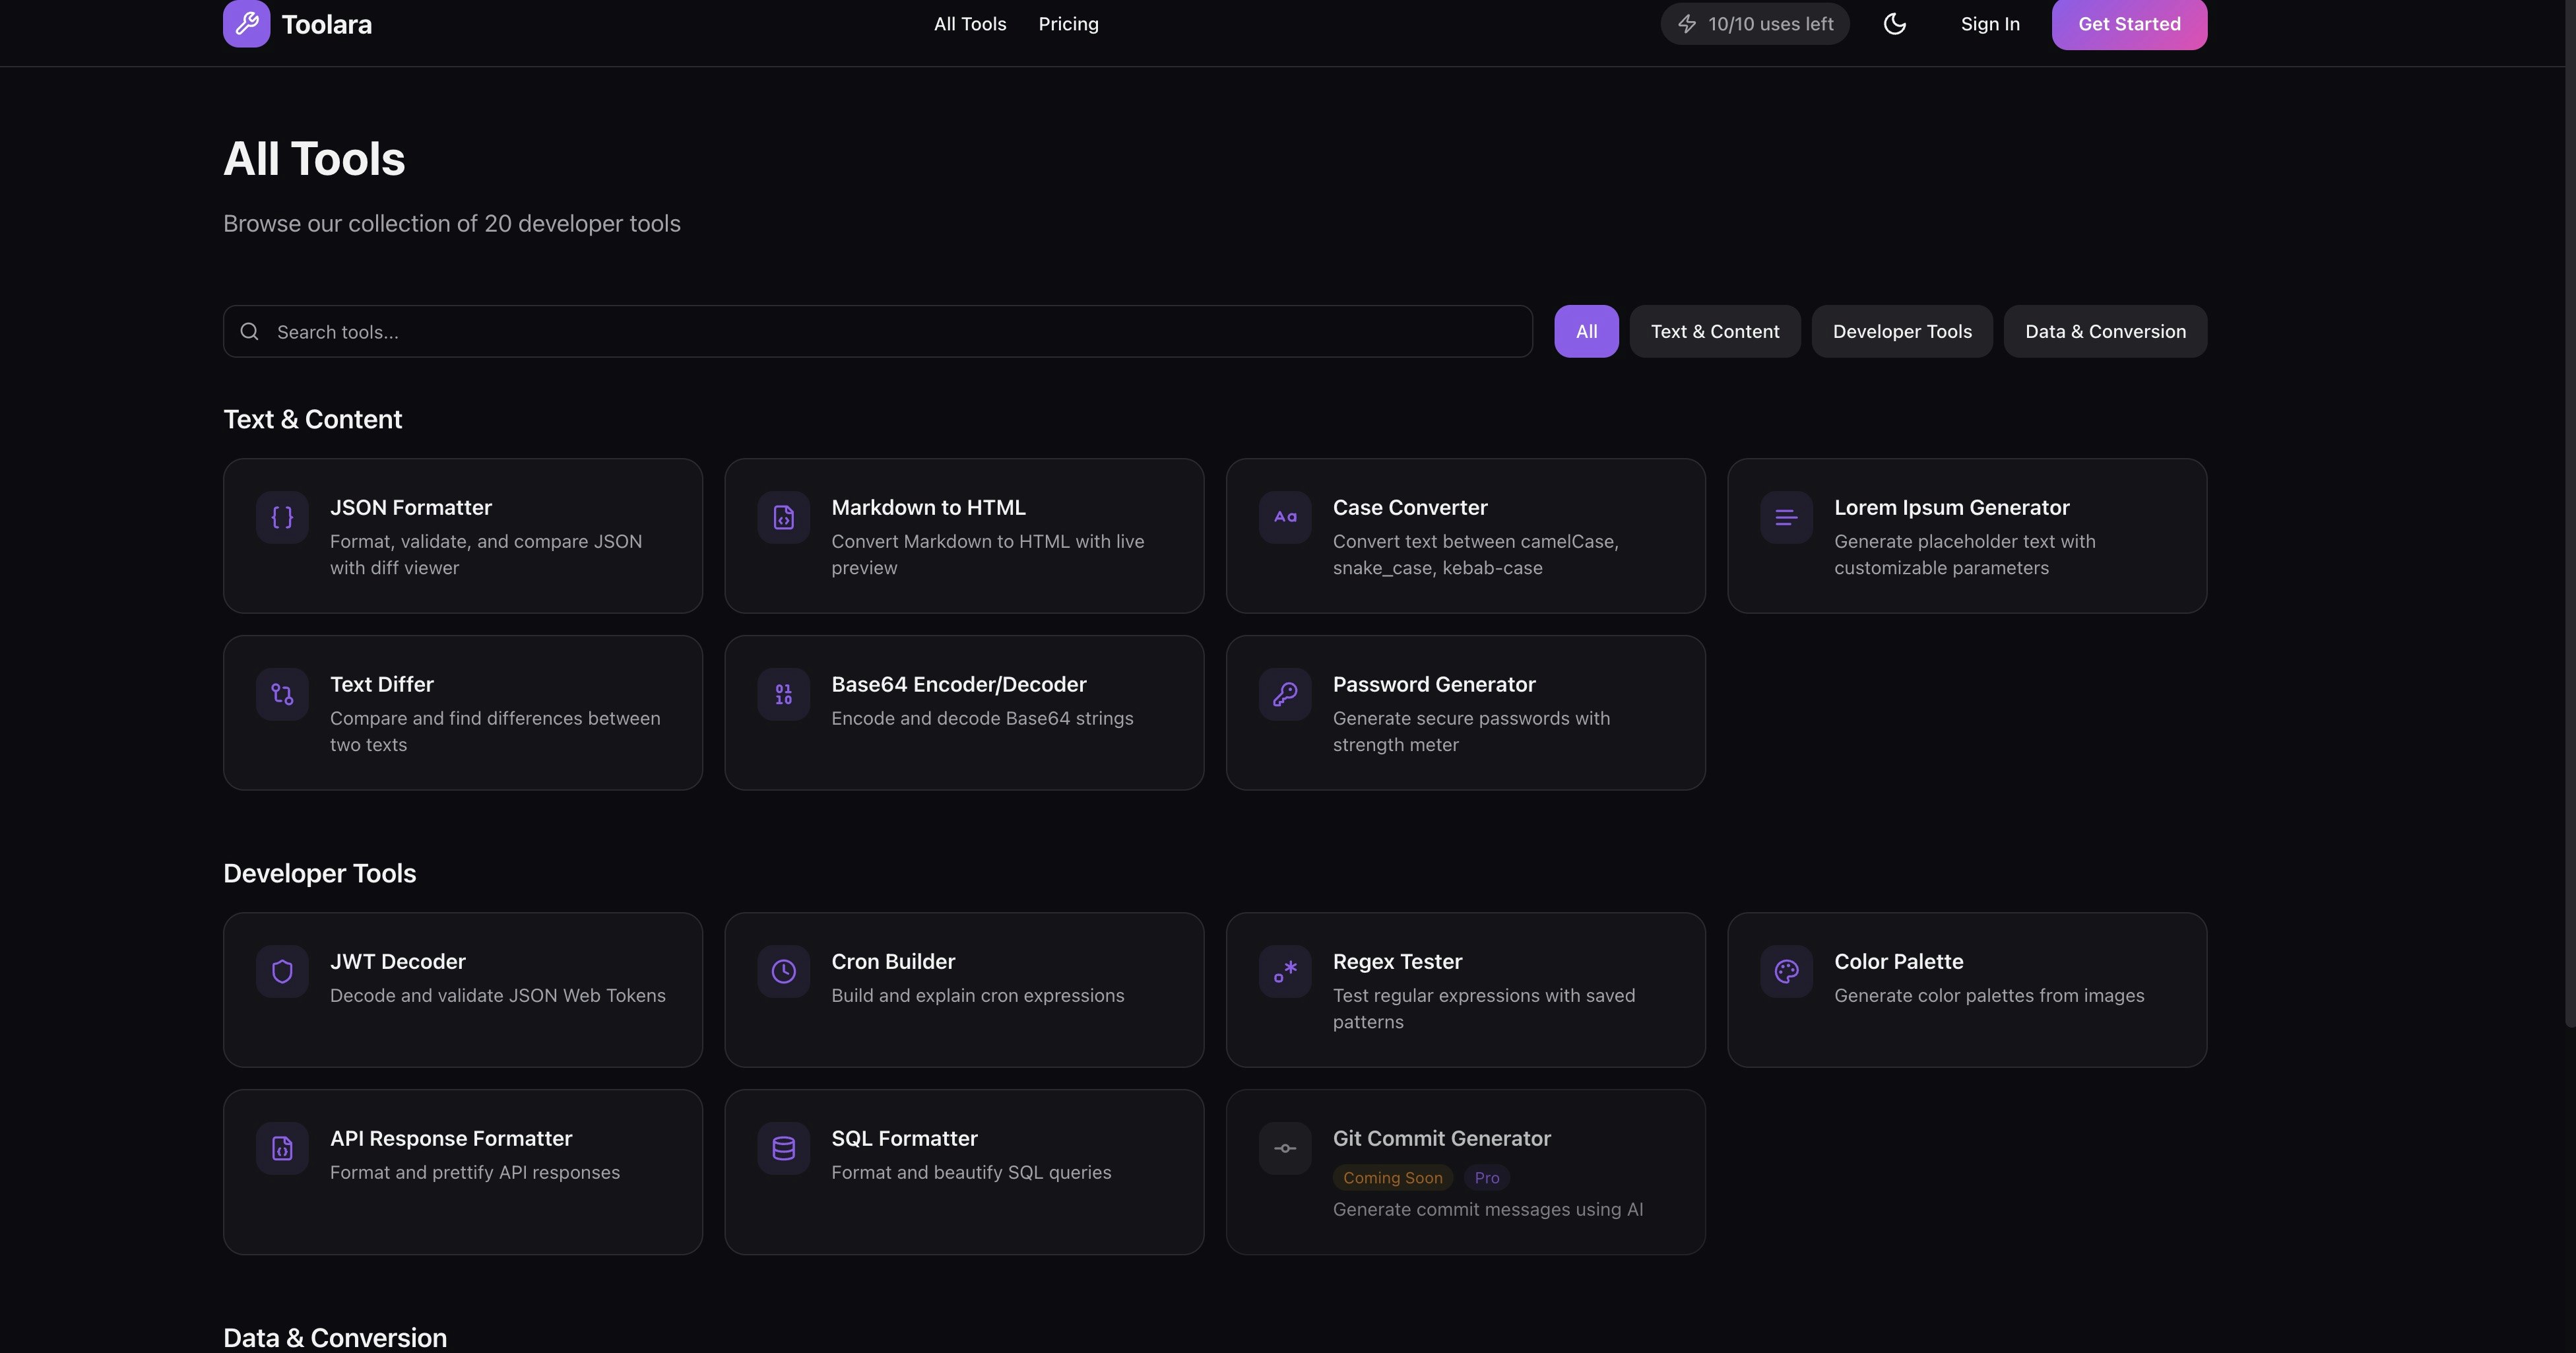The image size is (2576, 1353).
Task: Click the SQL Formatter database icon
Action: pos(783,1148)
